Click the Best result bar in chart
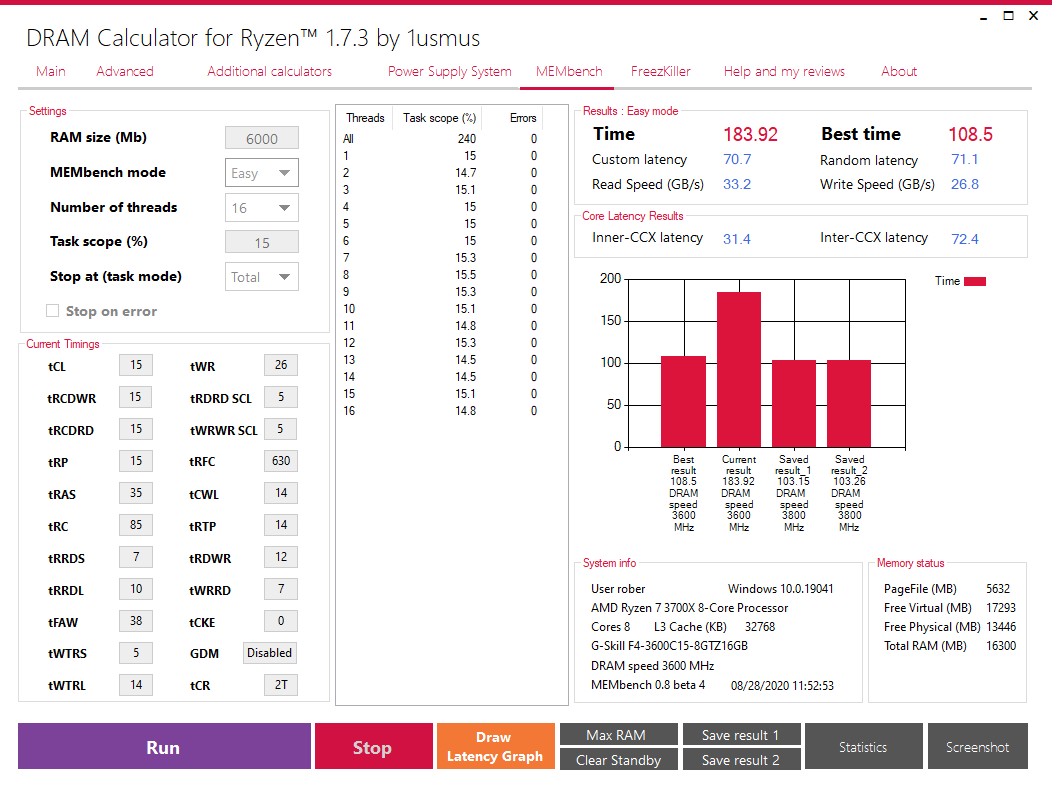The image size is (1052, 791). click(684, 402)
